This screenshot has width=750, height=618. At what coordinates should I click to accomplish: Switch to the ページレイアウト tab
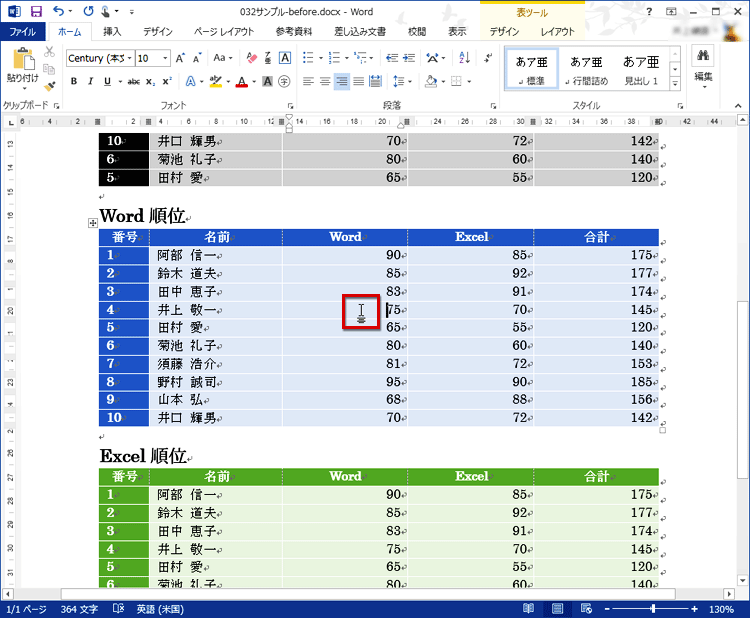(x=224, y=32)
